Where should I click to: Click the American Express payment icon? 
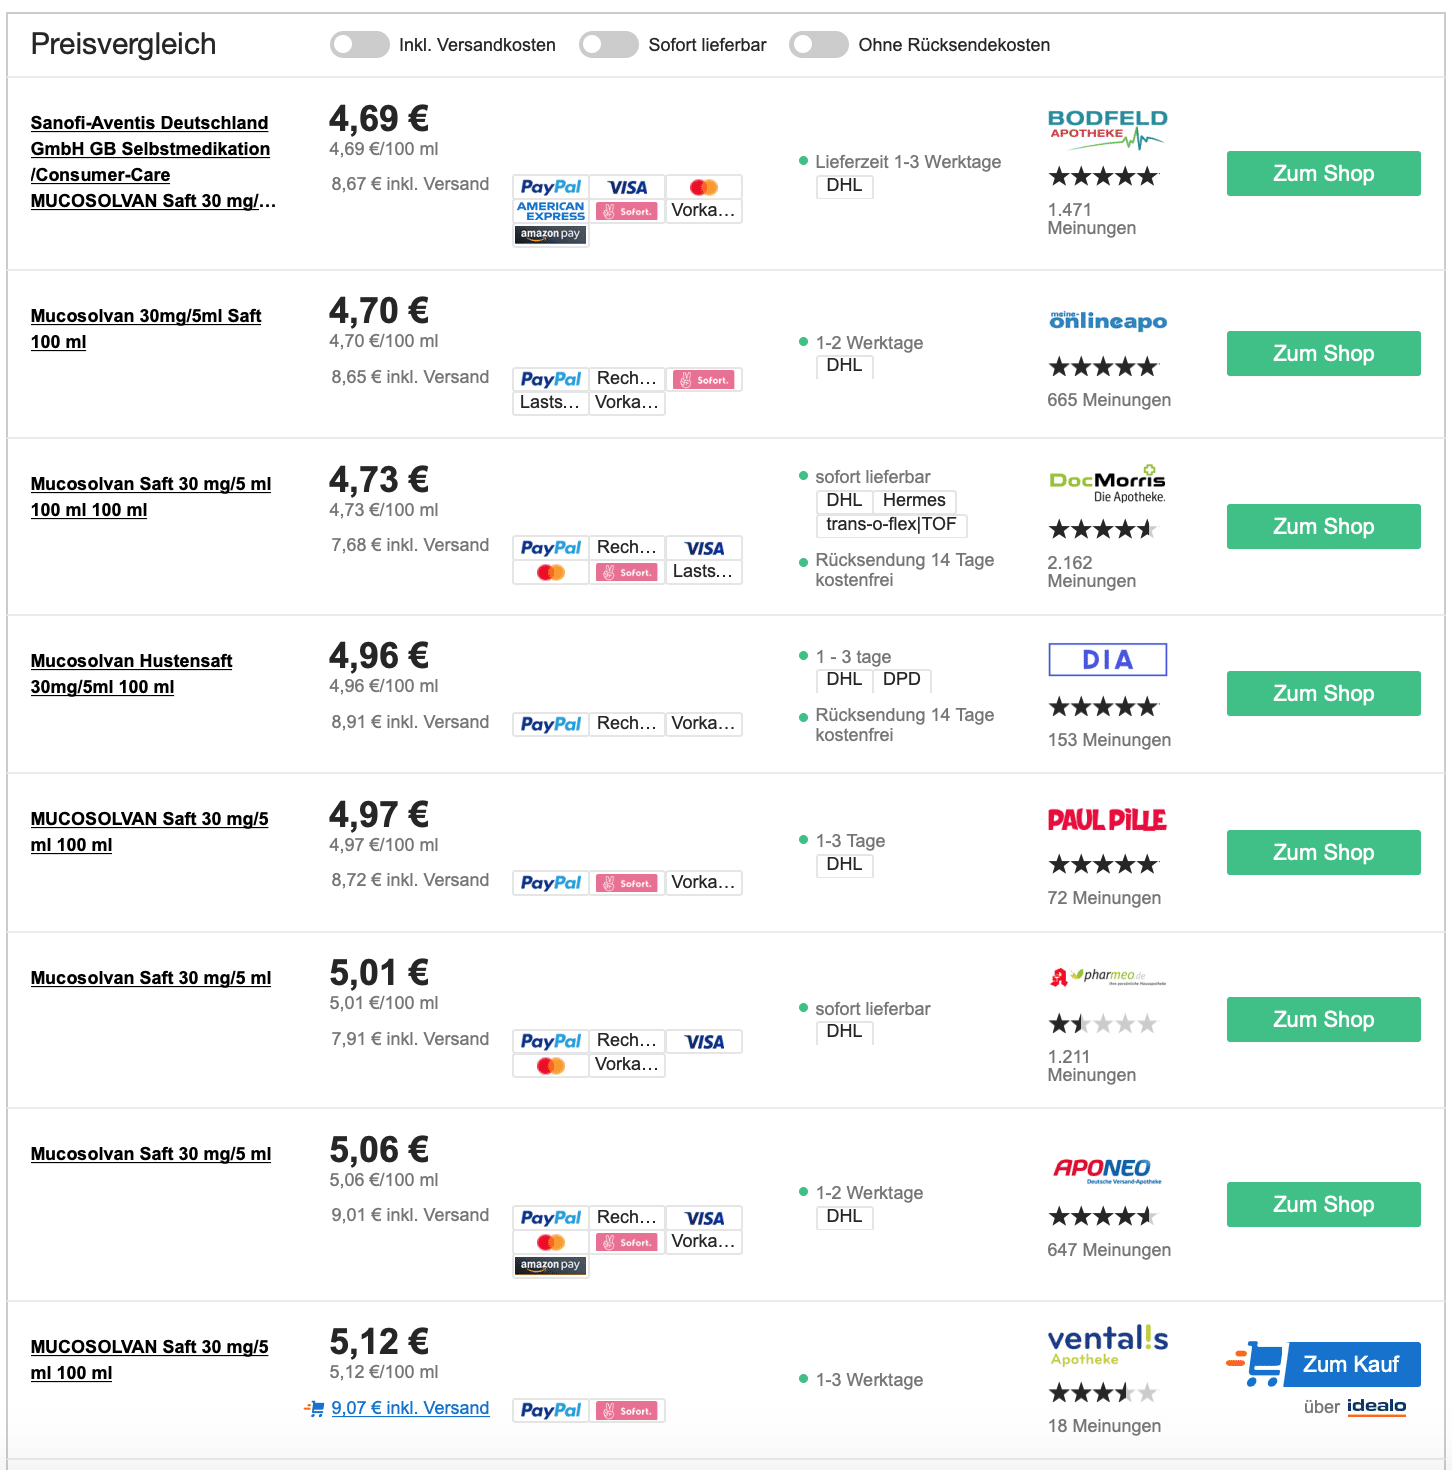(x=550, y=211)
